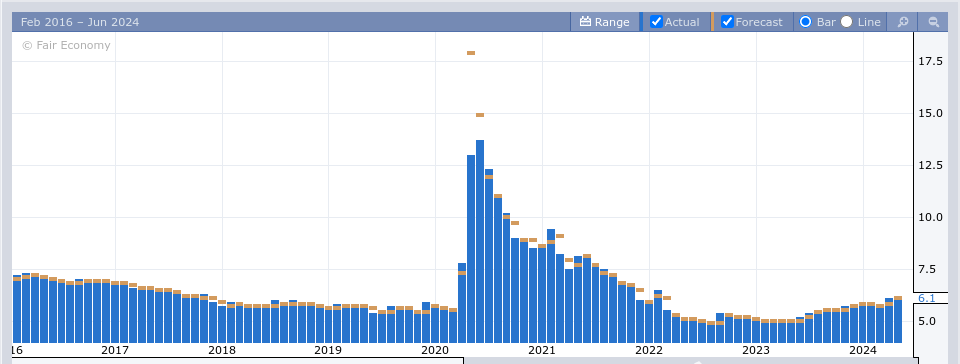Uncheck the Actual data checkbox
Screen dimensions: 960x364
click(656, 22)
